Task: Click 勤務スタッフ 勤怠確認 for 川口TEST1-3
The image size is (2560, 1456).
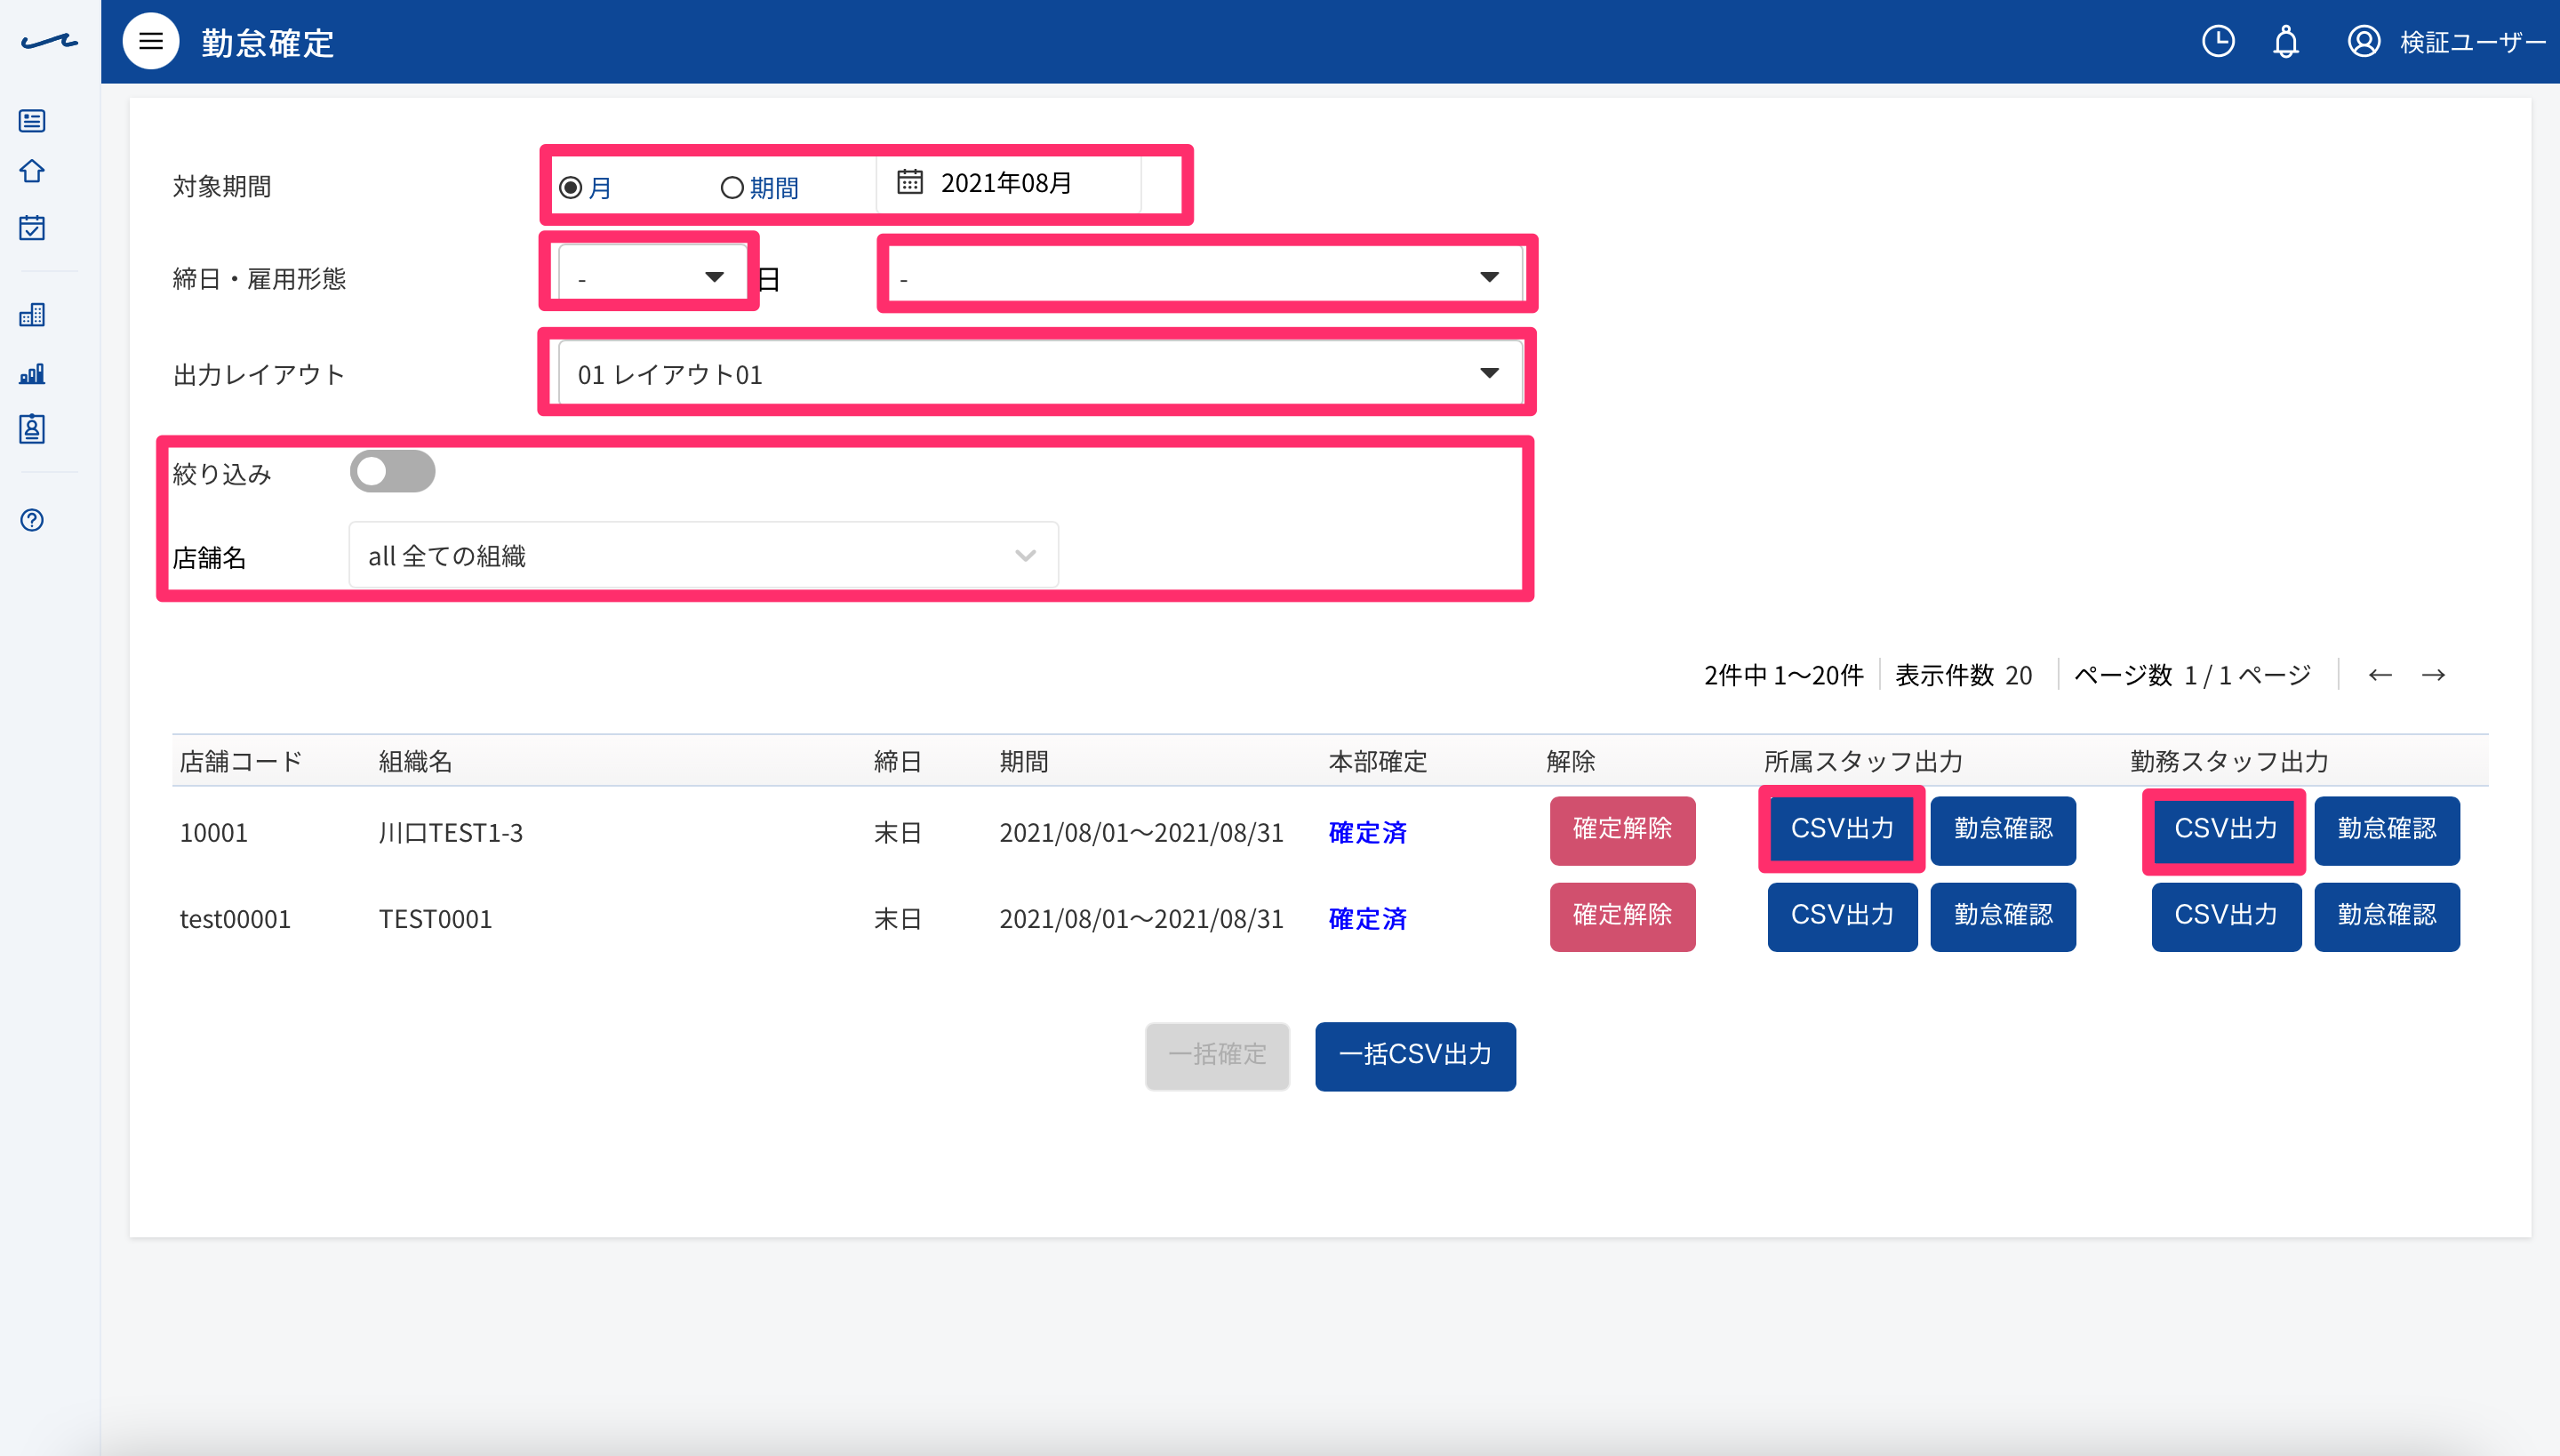Action: click(x=2387, y=830)
